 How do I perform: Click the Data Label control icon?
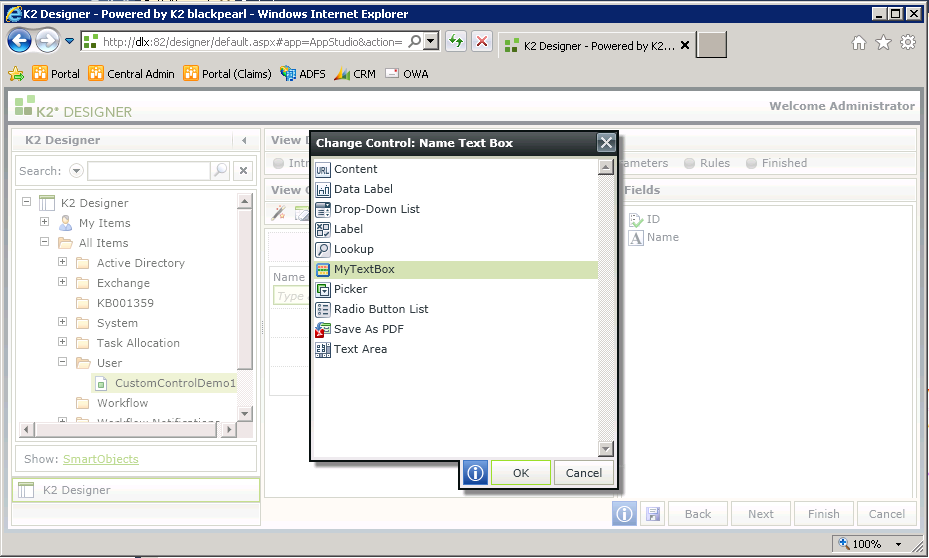pos(323,189)
